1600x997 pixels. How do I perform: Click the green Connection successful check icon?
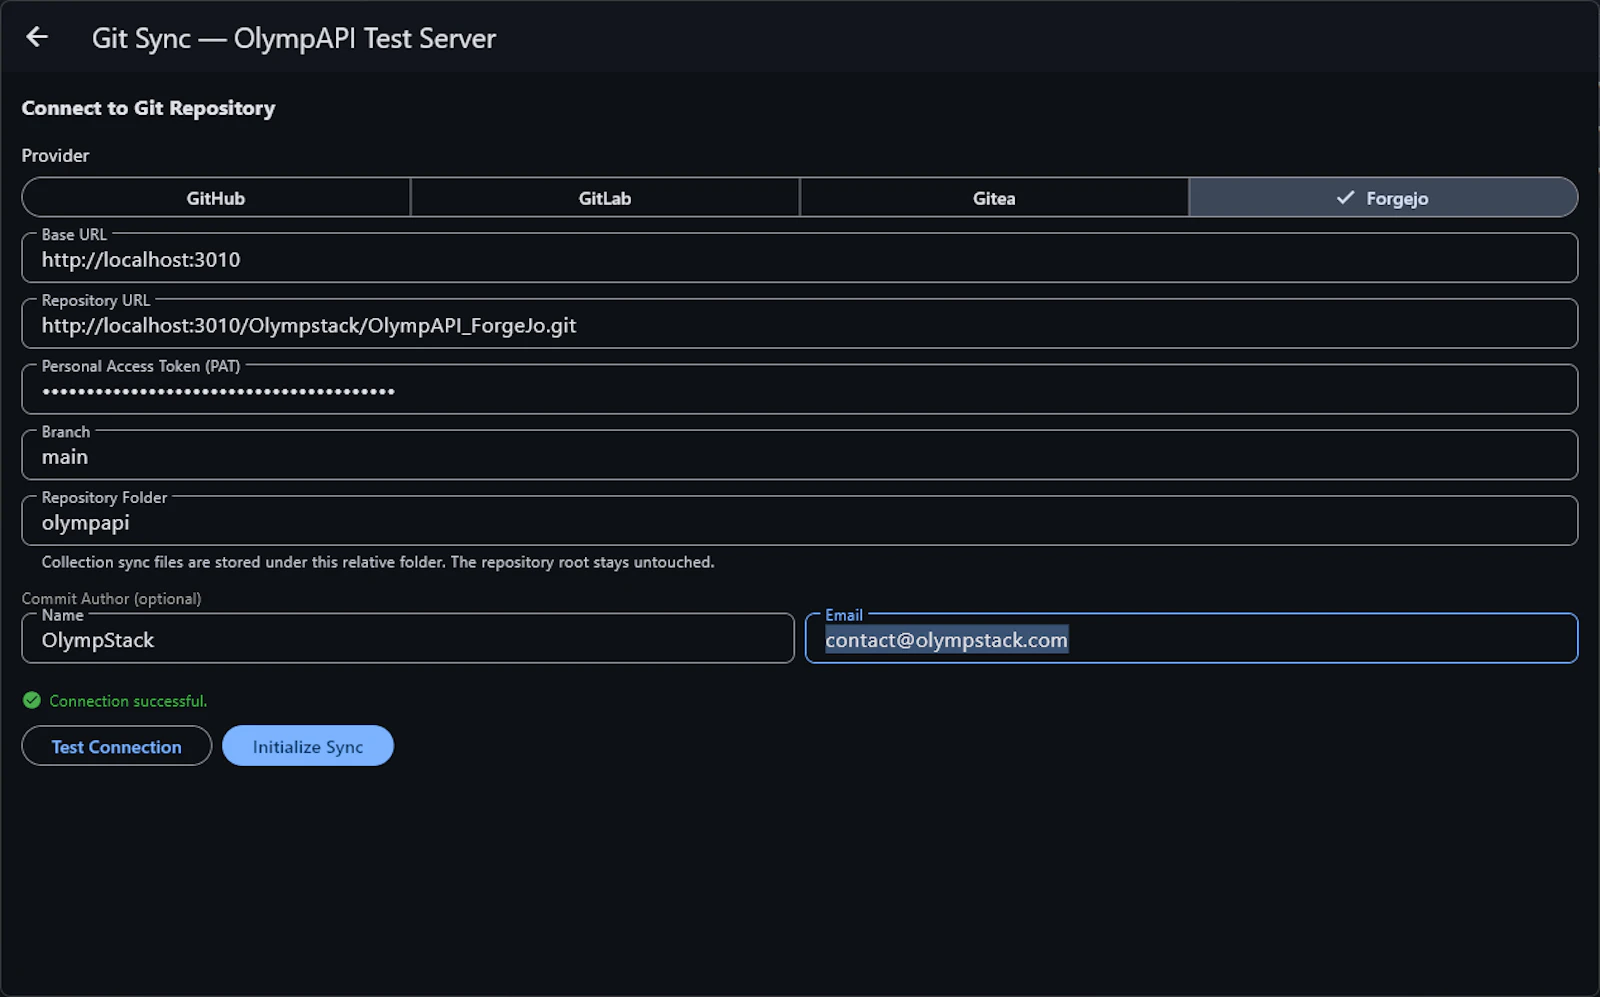pyautogui.click(x=32, y=700)
